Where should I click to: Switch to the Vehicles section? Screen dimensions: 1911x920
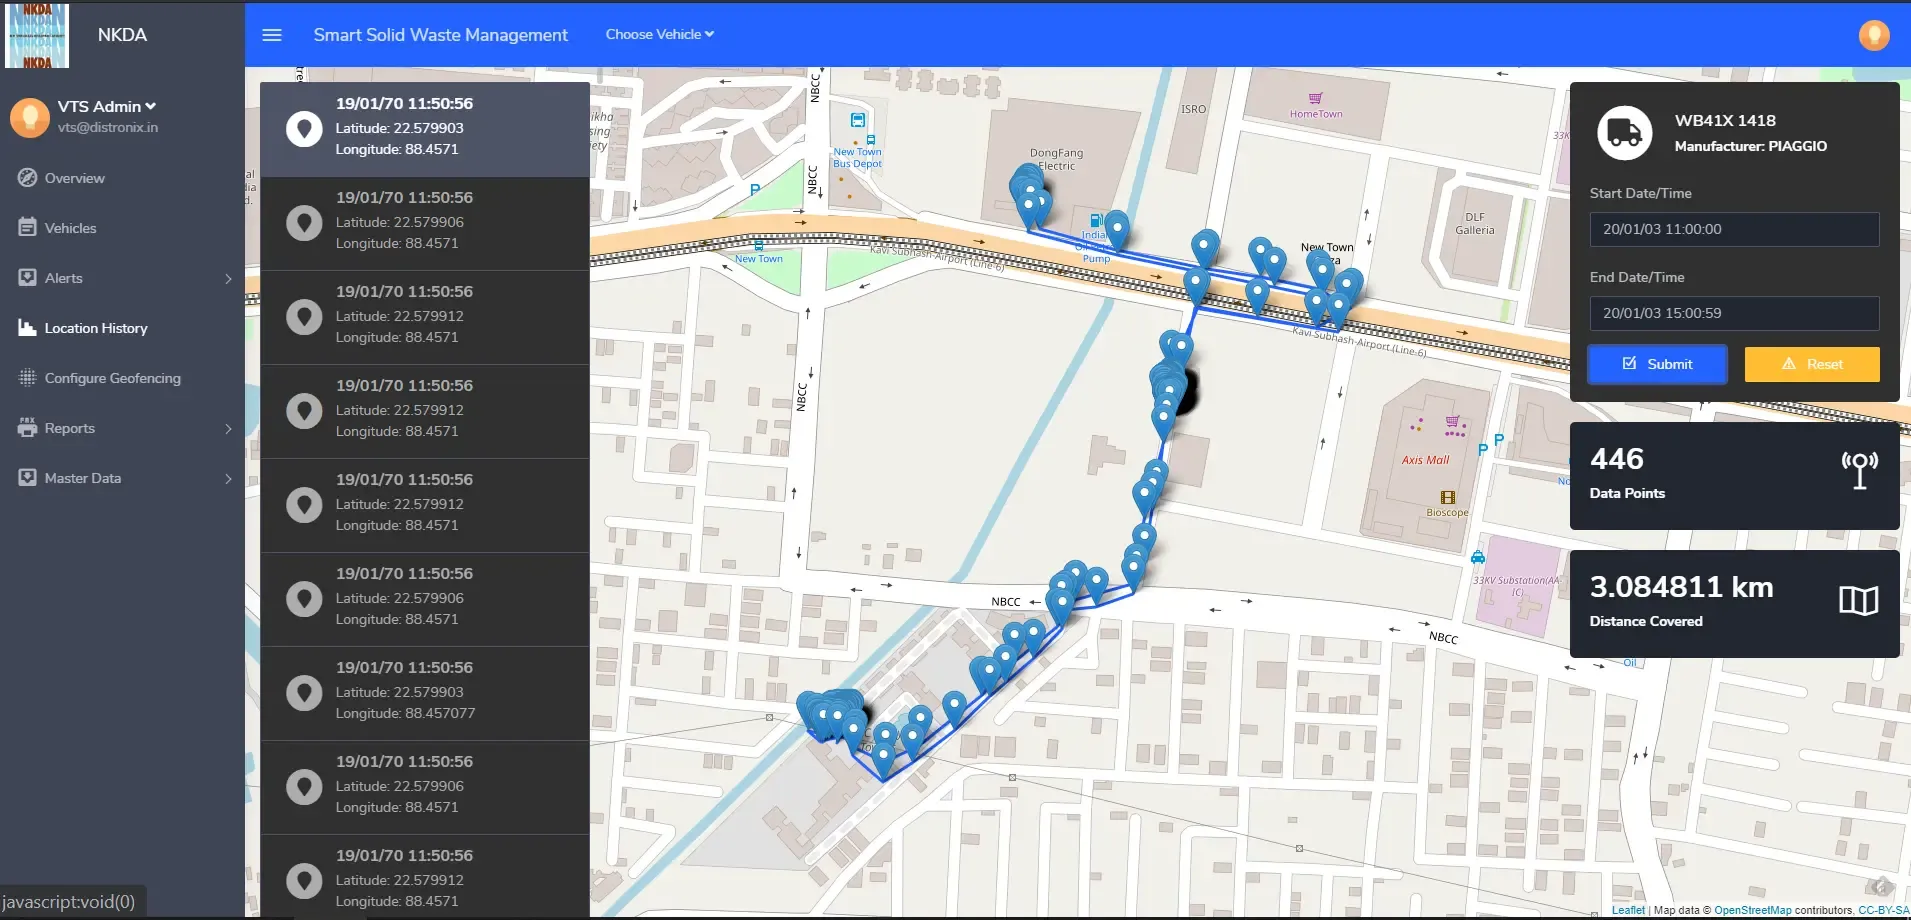click(70, 227)
